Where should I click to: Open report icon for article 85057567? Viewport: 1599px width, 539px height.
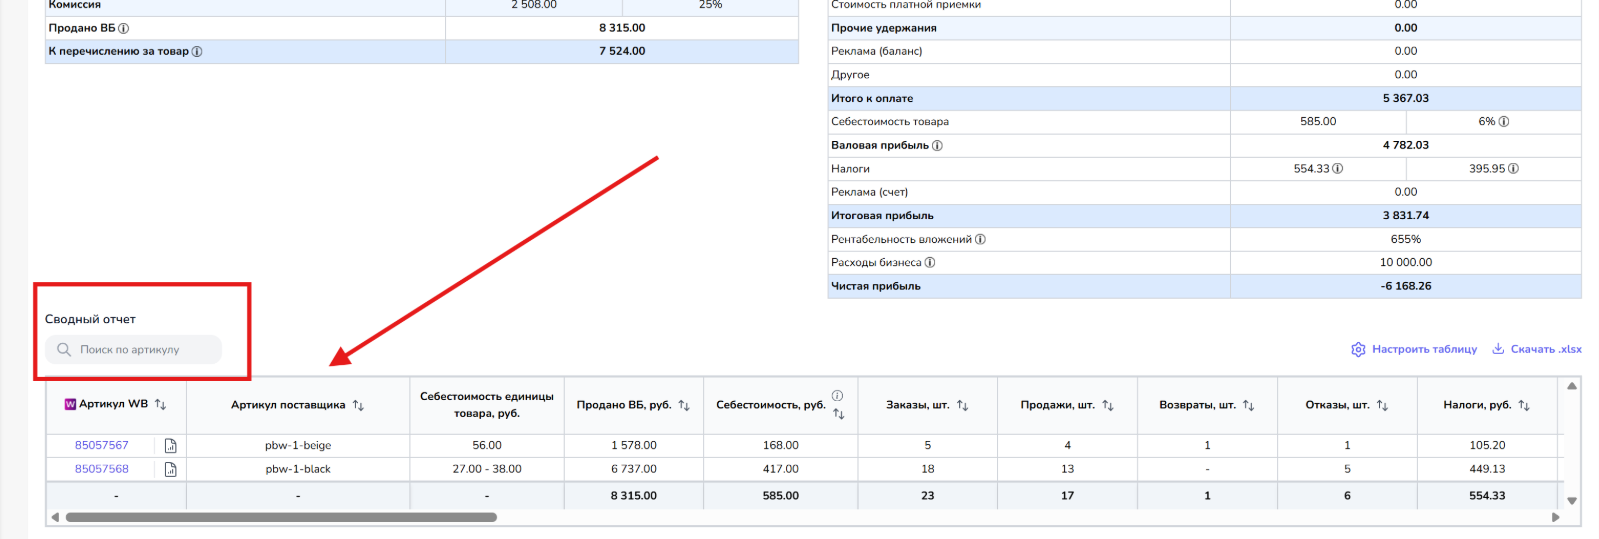point(170,446)
